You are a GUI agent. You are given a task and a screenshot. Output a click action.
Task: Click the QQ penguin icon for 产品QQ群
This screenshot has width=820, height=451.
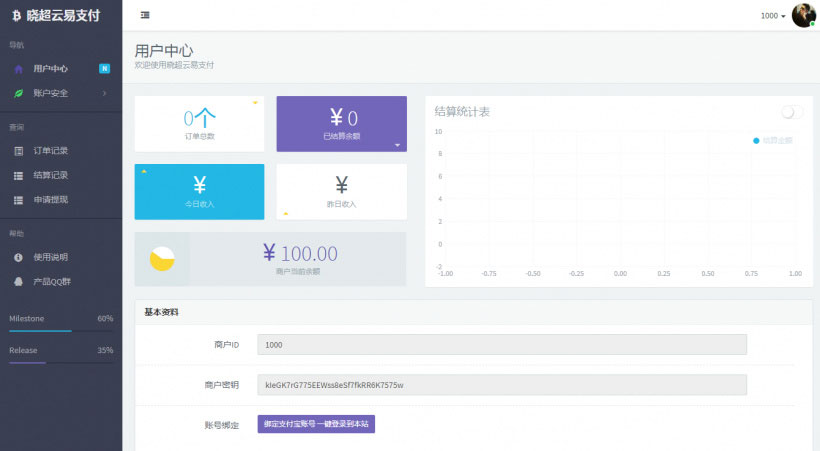18,281
